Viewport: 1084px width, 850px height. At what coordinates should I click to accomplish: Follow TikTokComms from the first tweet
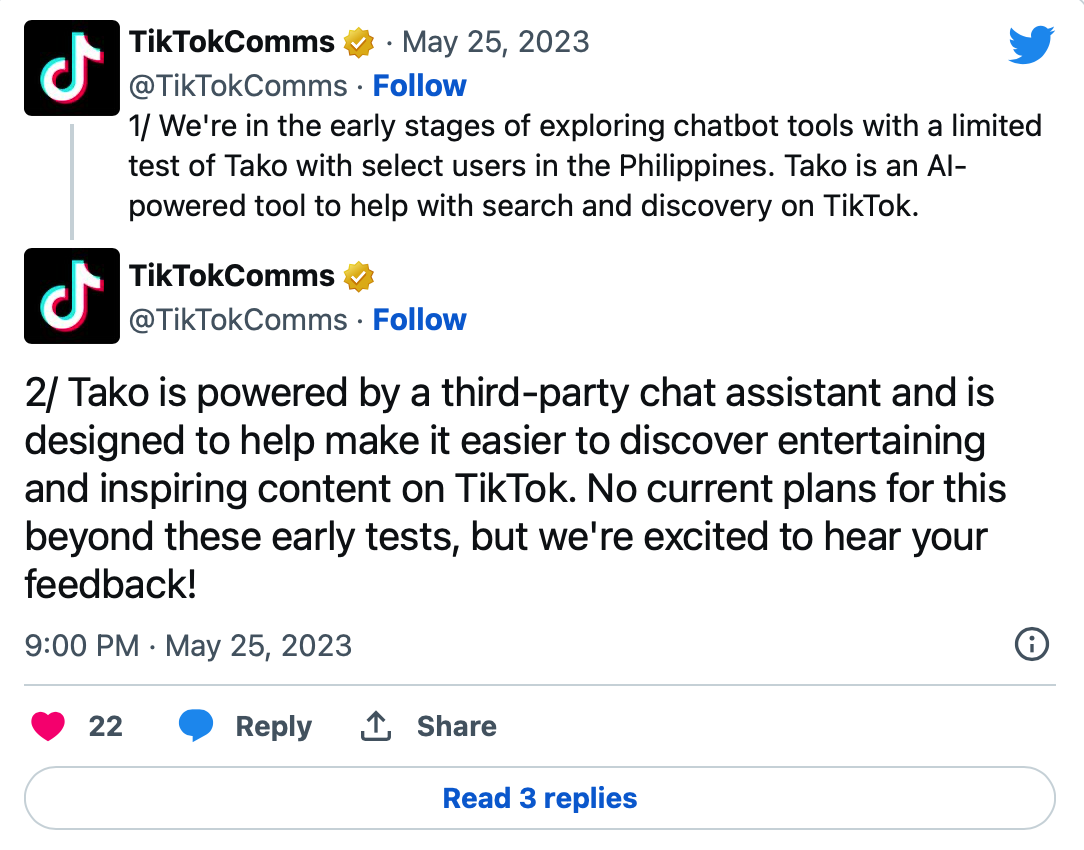pos(419,86)
